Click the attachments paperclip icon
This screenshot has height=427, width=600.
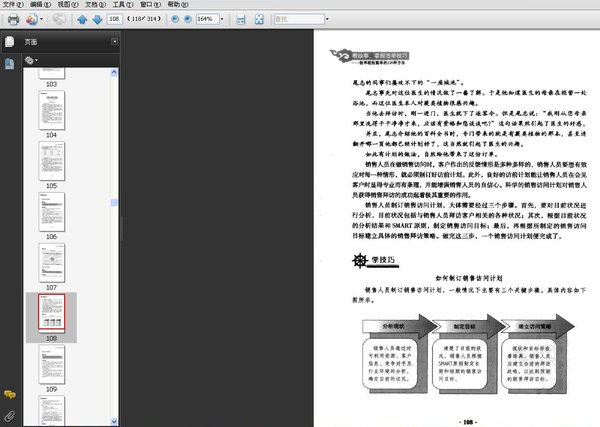click(x=10, y=416)
